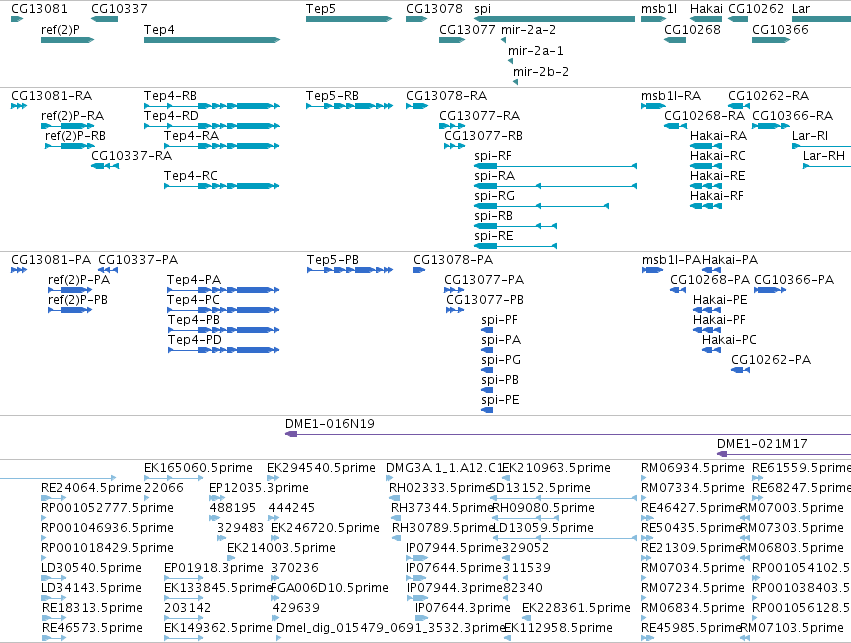The image size is (851, 643).
Task: Select DME1-016N19 clone label
Action: (329, 424)
